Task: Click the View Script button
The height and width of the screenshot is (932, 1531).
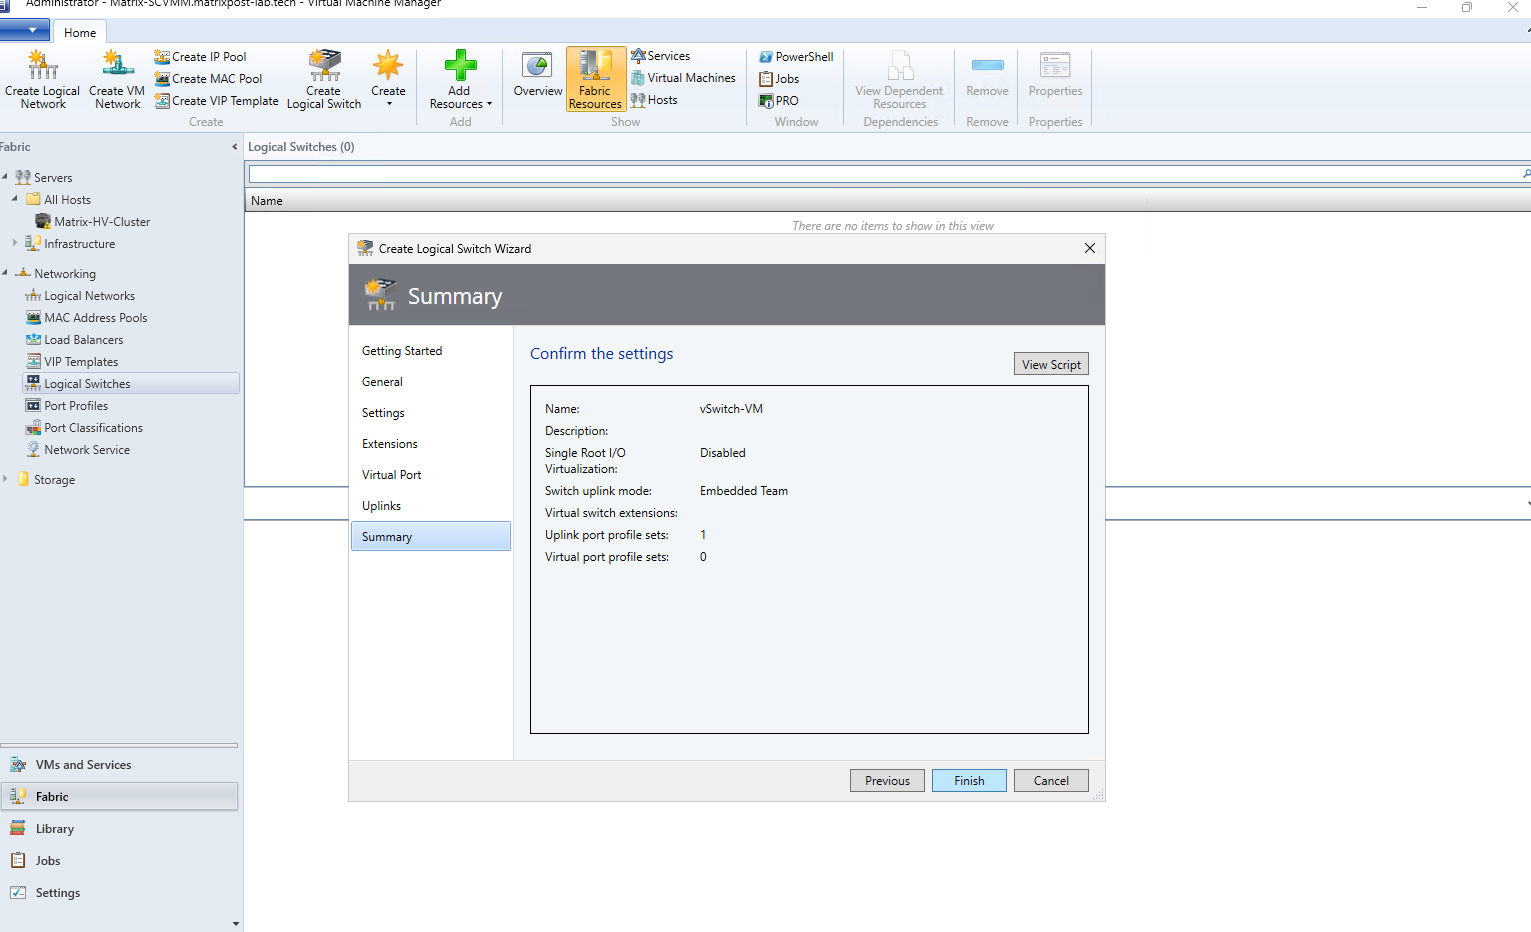Action: pyautogui.click(x=1051, y=364)
